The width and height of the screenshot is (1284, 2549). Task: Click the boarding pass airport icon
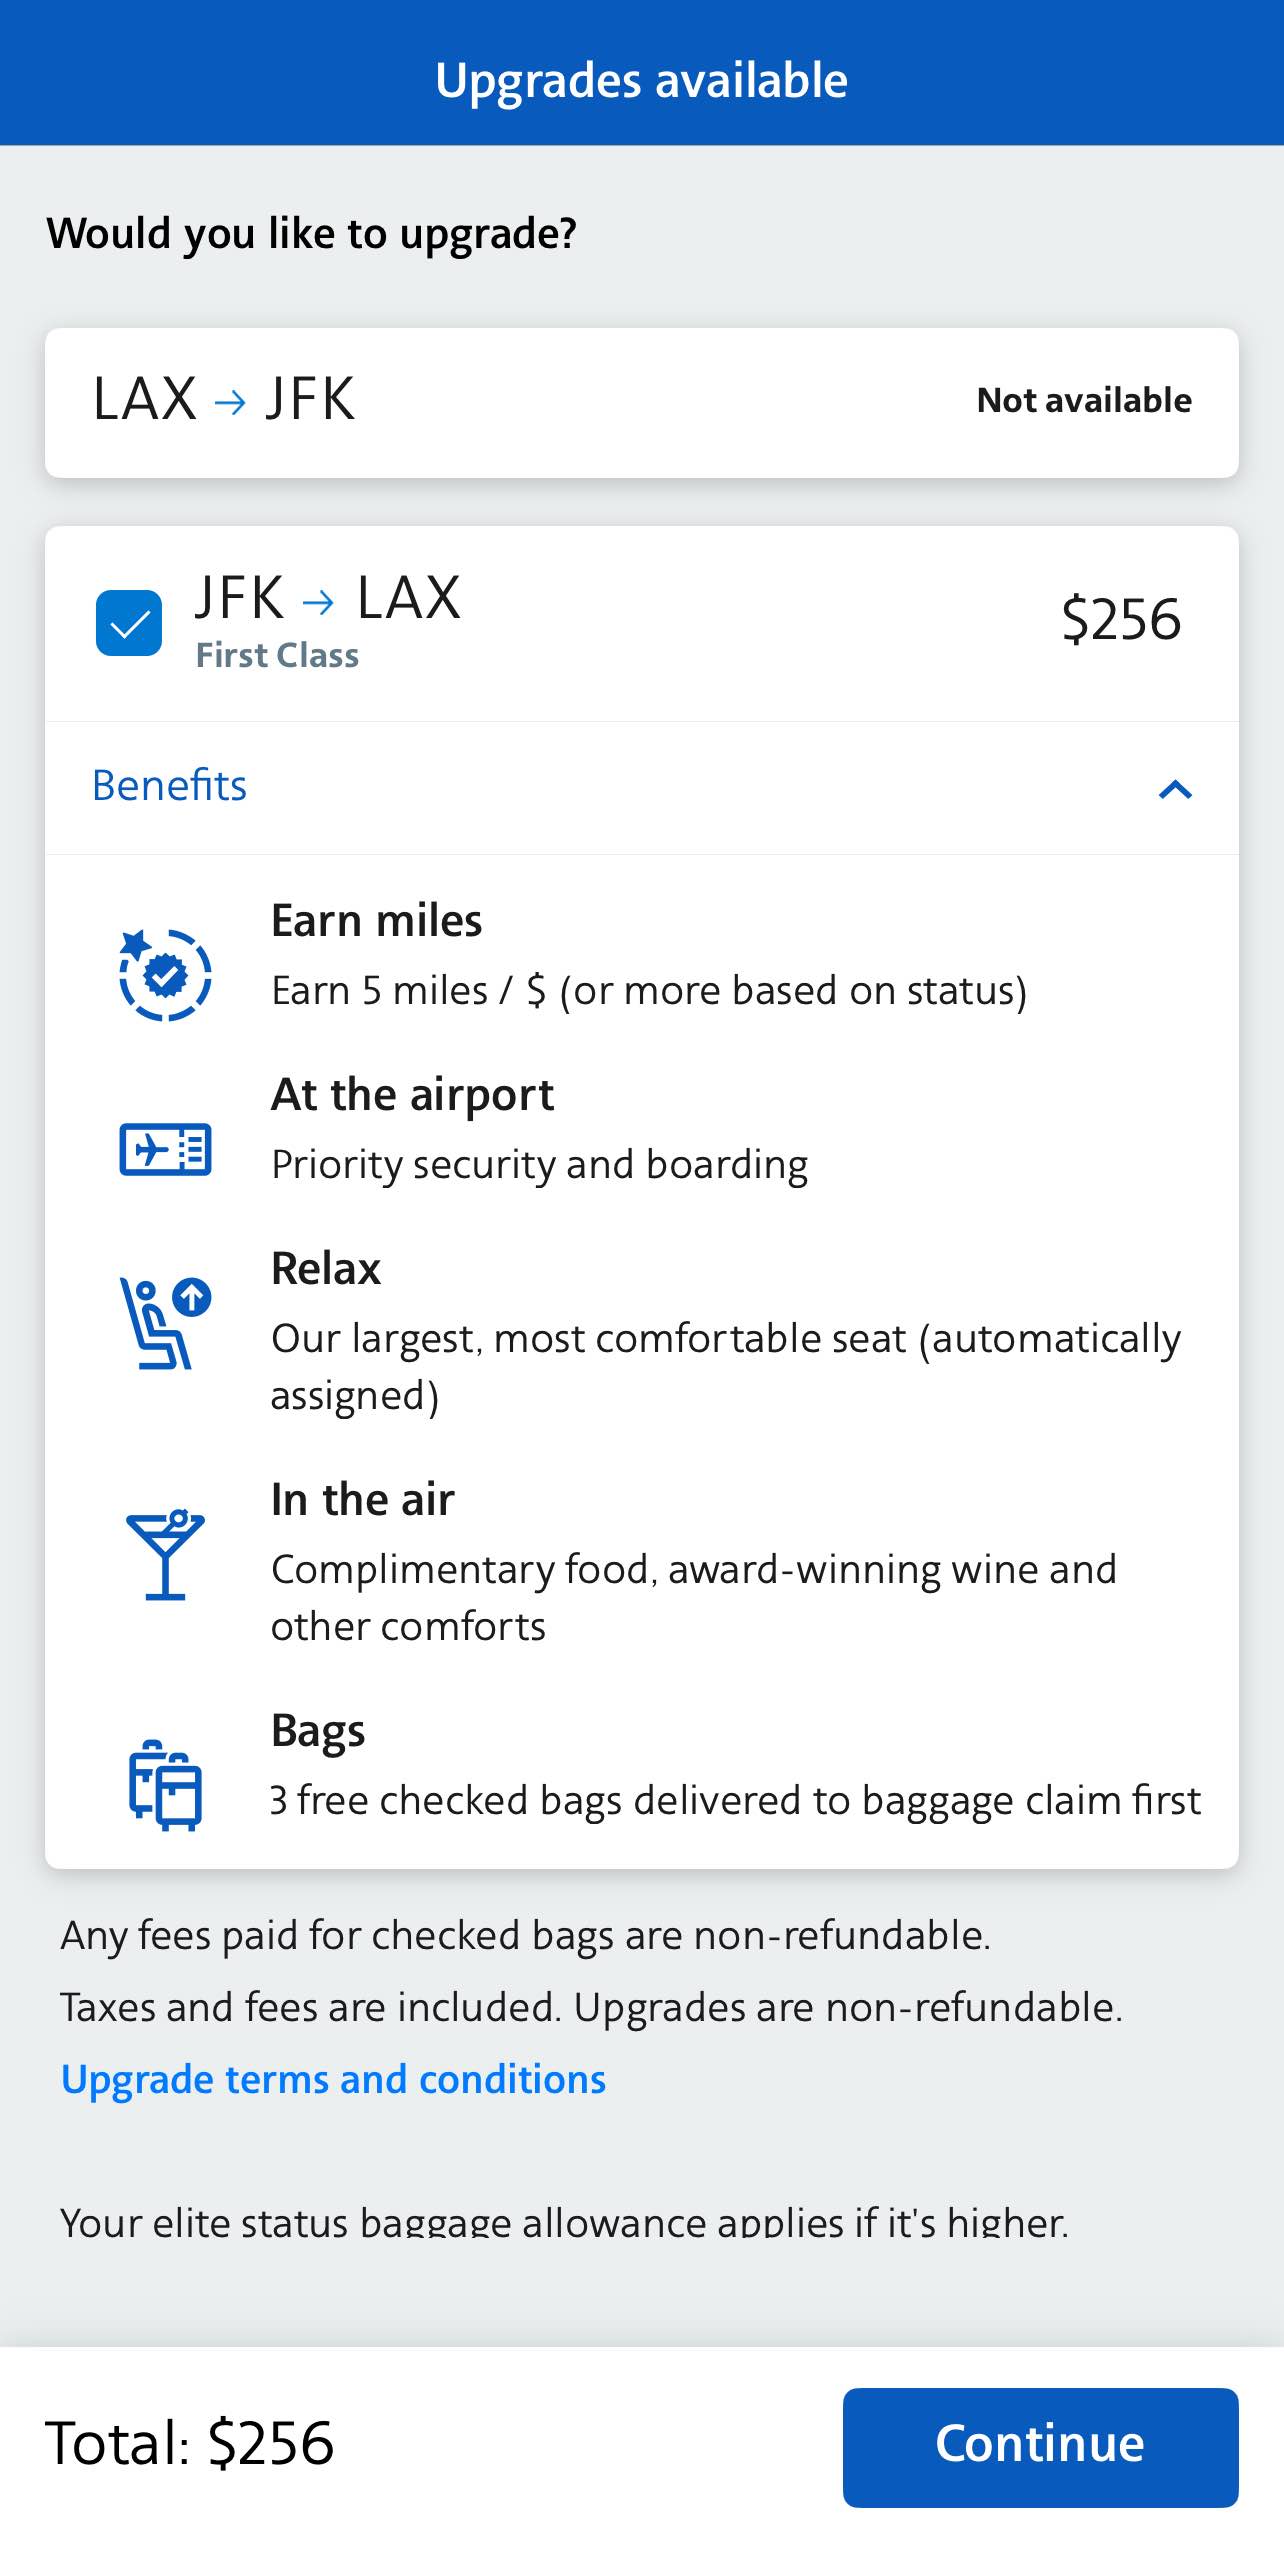(165, 1149)
